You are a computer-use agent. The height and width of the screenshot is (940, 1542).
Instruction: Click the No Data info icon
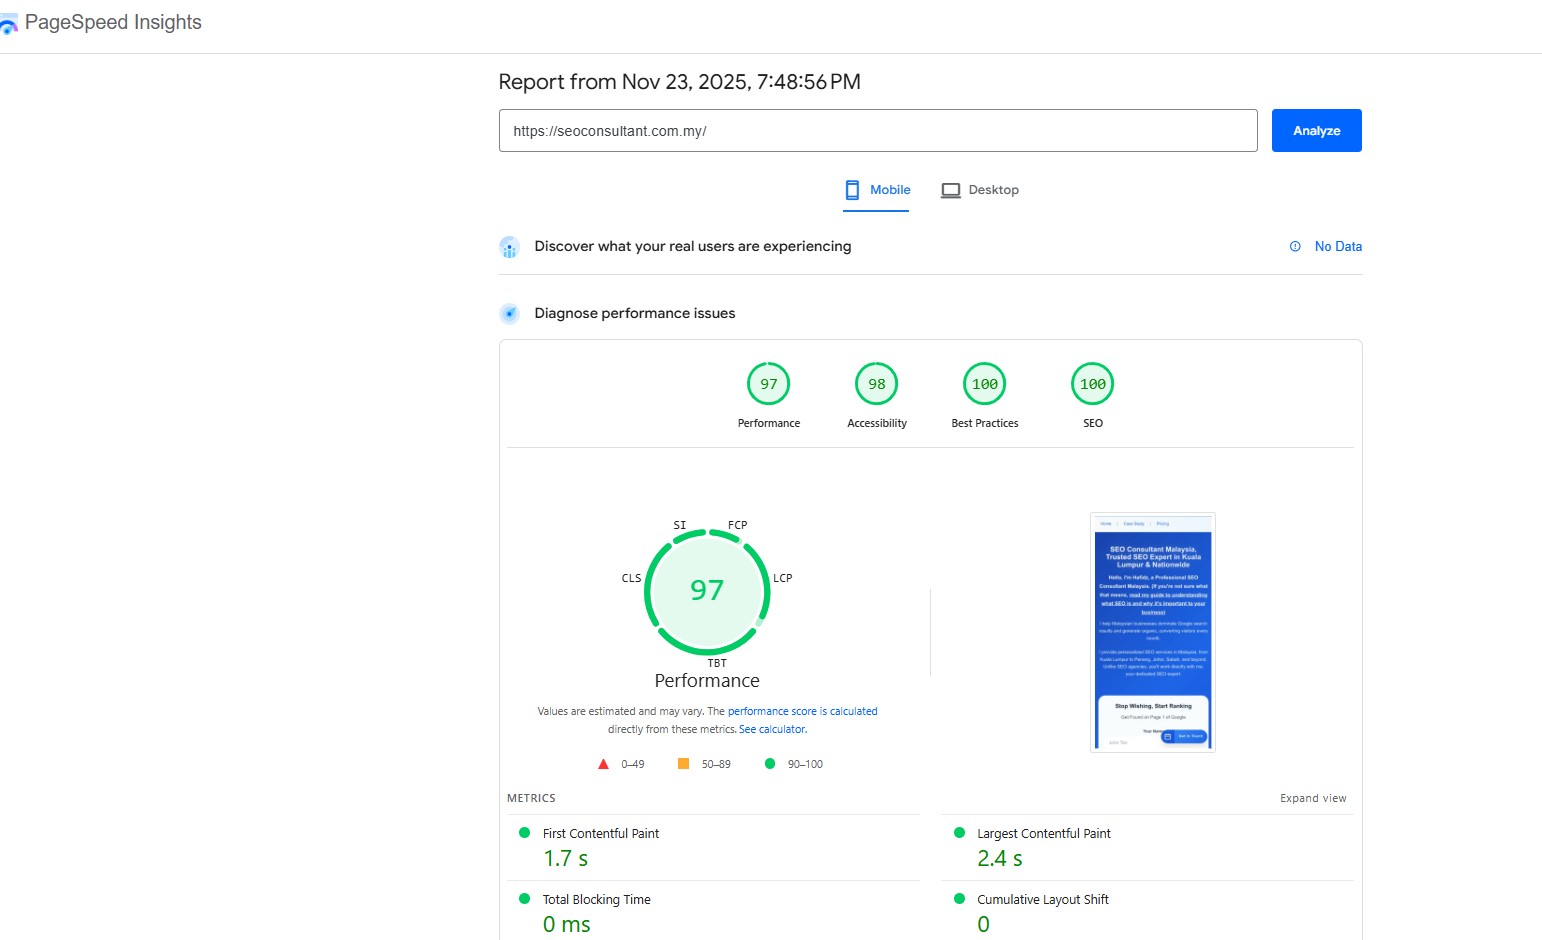[1295, 246]
